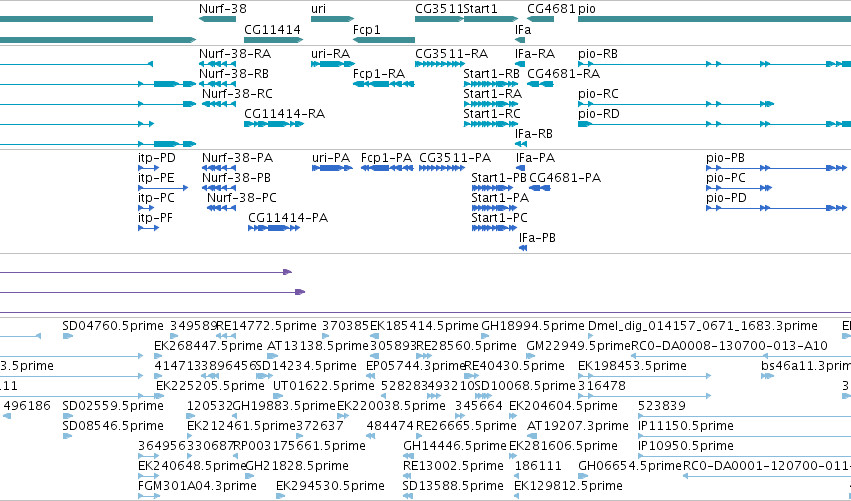Click the SD04760.5prime EST label
851x501 pixels.
tap(113, 326)
